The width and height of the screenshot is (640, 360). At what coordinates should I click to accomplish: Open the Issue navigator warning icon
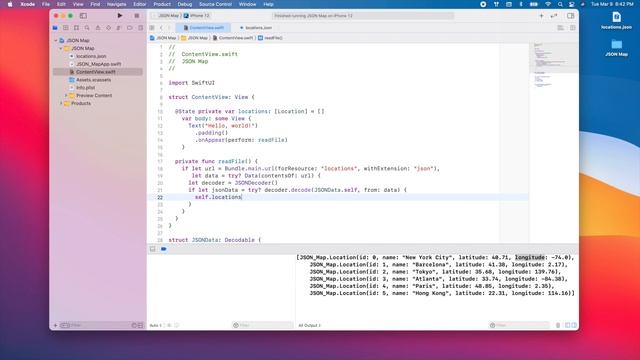(98, 28)
